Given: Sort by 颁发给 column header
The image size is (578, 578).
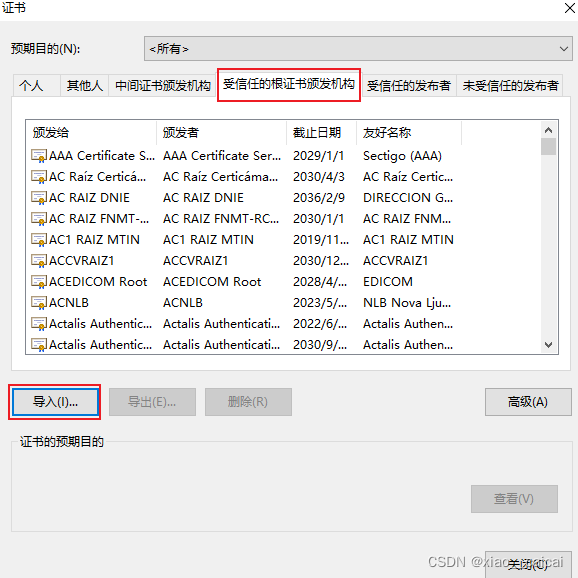Looking at the screenshot, I should pyautogui.click(x=91, y=133).
